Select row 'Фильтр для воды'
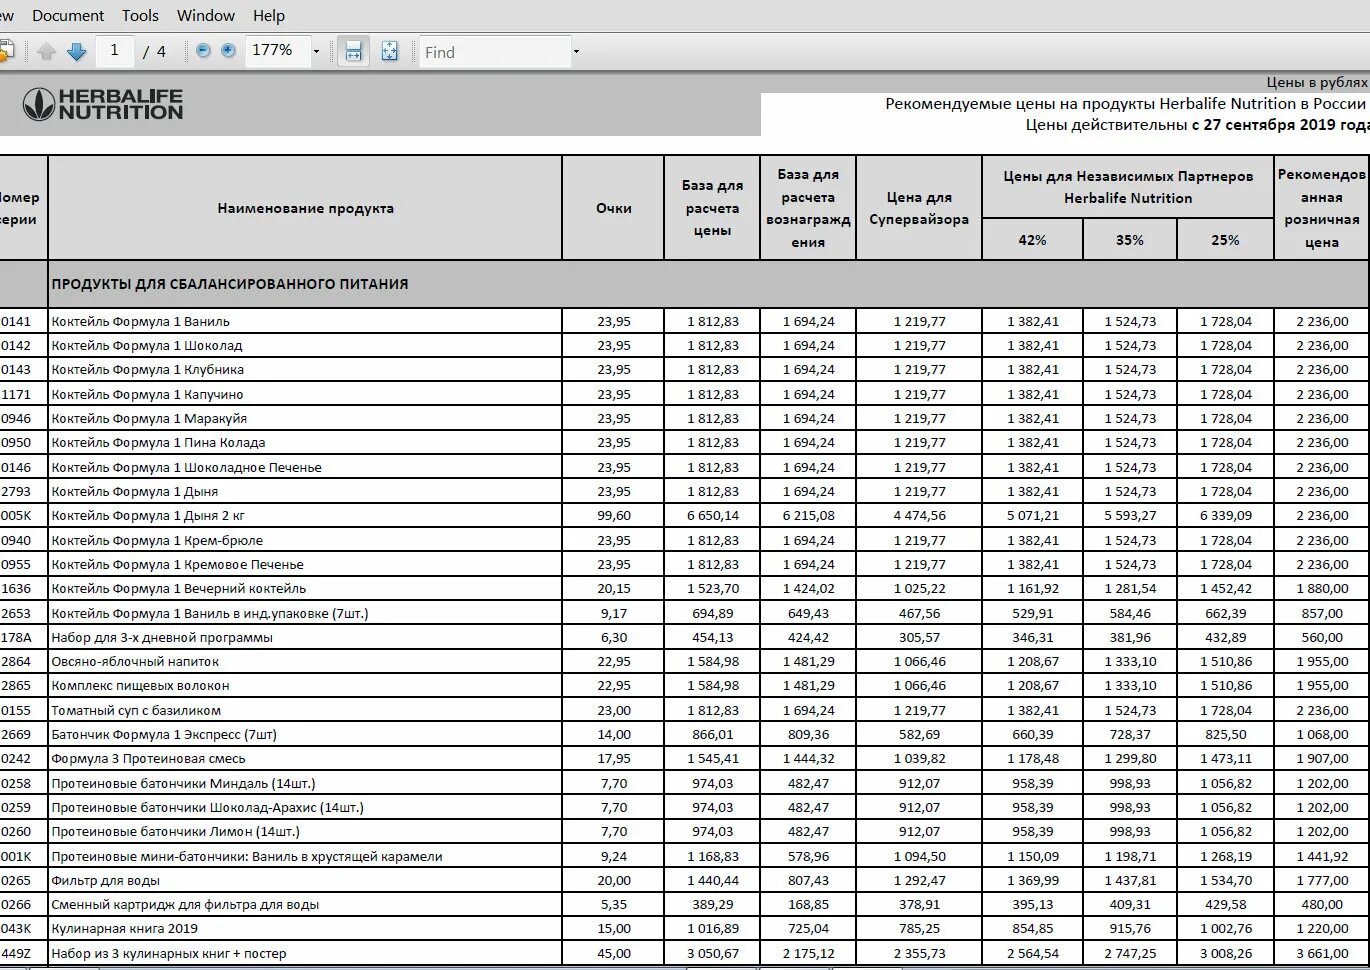 [x=684, y=880]
